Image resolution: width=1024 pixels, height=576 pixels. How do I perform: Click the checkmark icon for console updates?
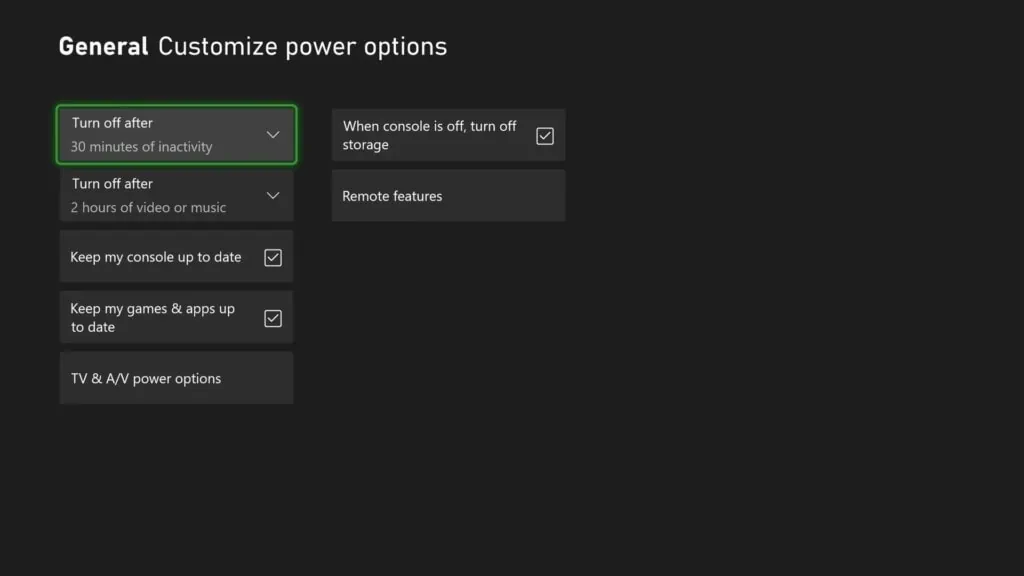point(273,257)
